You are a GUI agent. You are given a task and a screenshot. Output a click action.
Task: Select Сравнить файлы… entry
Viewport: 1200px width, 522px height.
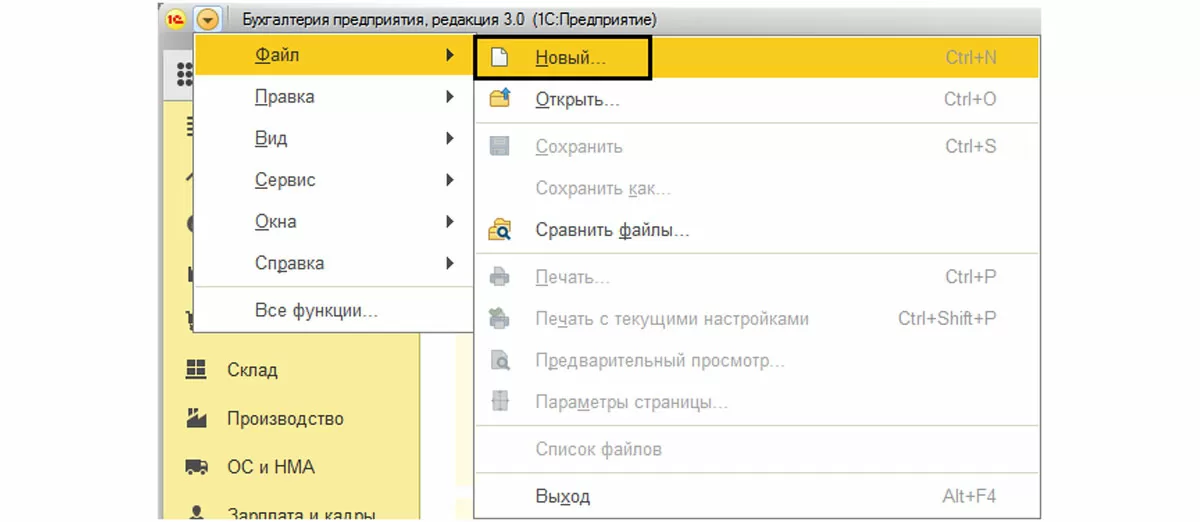click(x=757, y=230)
